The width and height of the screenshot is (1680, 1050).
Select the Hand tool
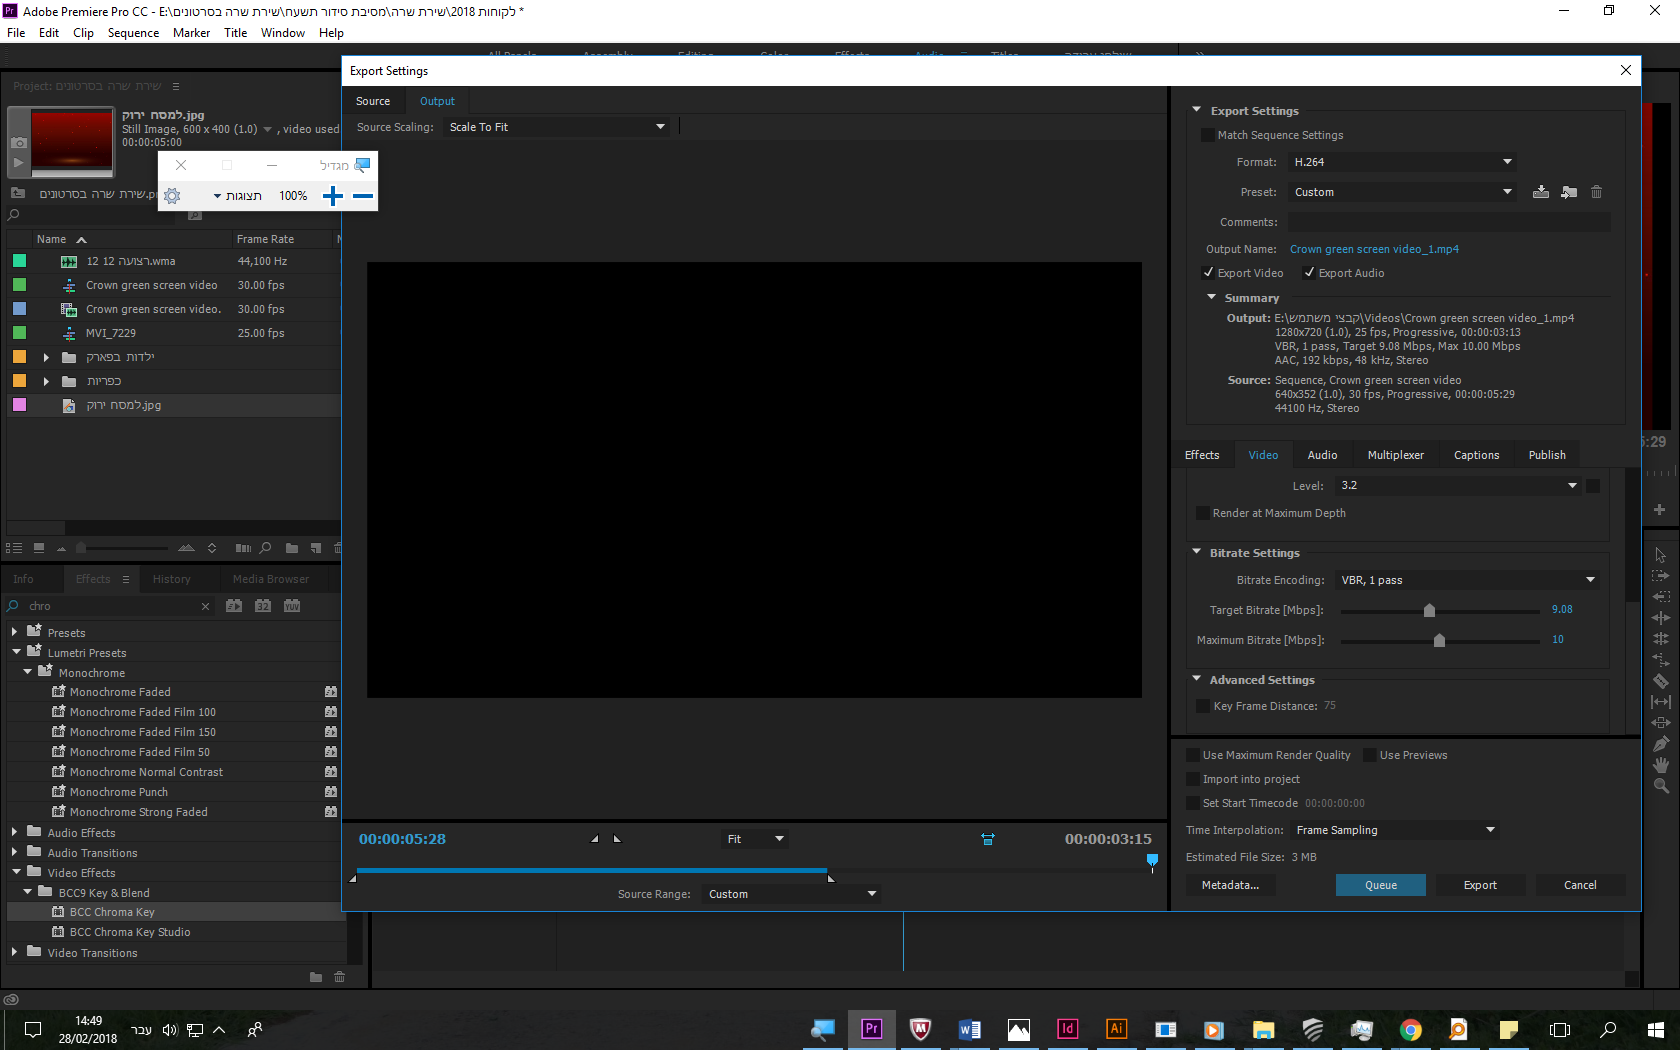click(1660, 765)
